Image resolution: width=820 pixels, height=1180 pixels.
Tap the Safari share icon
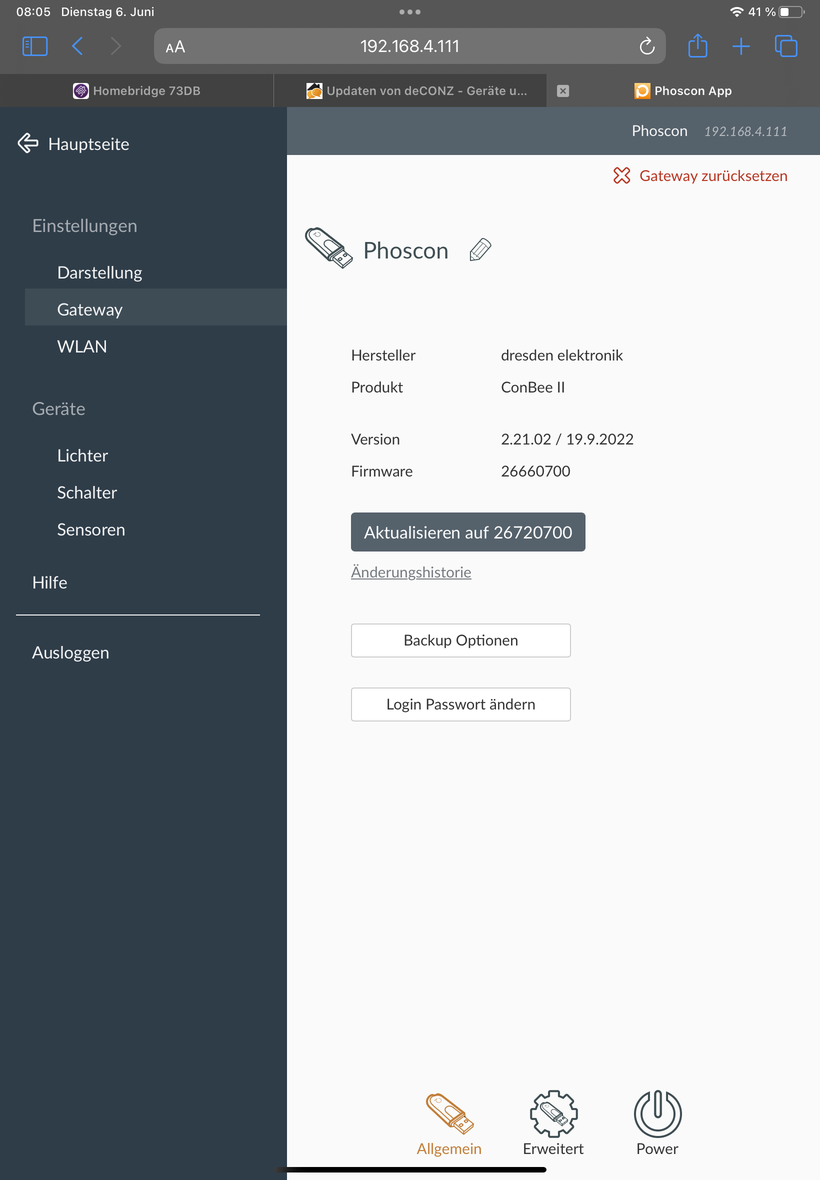[697, 46]
